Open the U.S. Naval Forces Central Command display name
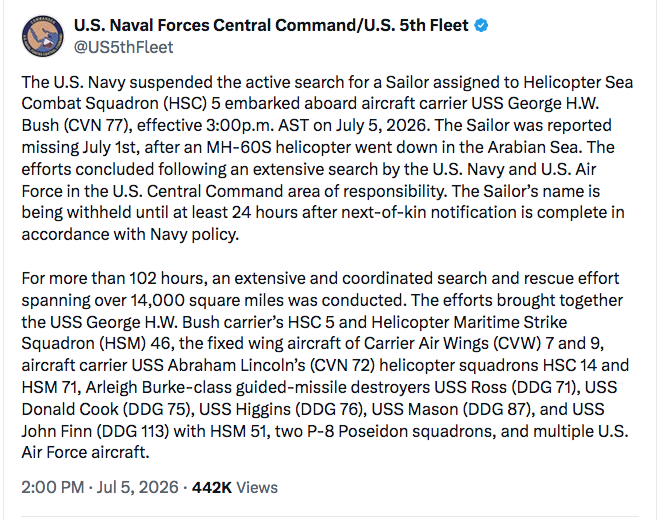Image resolution: width=657 pixels, height=520 pixels. pos(271,26)
